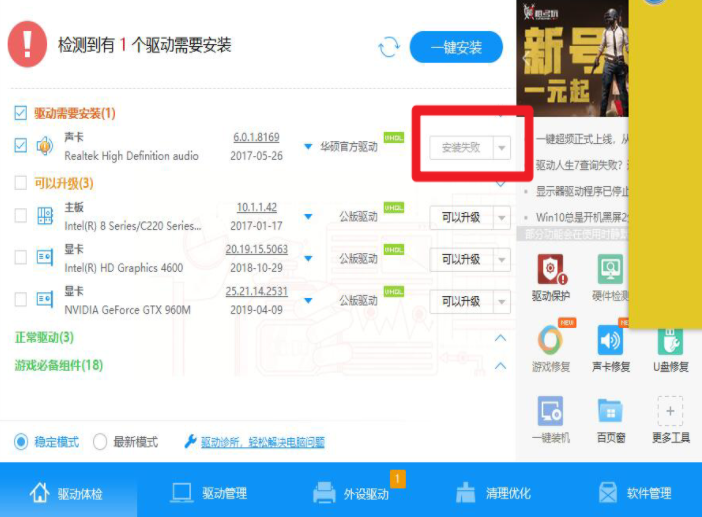Viewport: 702px width, 517px height.
Task: Open version dropdown arrow for Intel HD Graphics
Action: (308, 258)
